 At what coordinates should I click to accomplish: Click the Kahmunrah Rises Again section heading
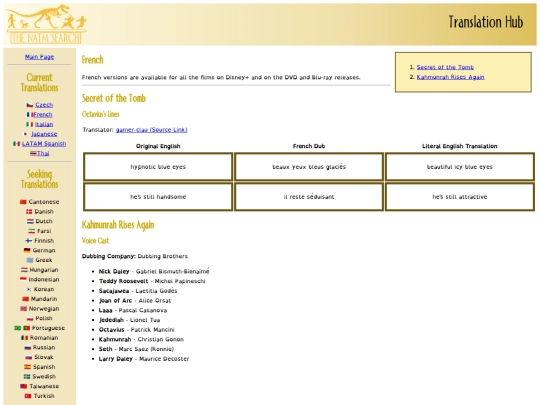click(x=118, y=225)
